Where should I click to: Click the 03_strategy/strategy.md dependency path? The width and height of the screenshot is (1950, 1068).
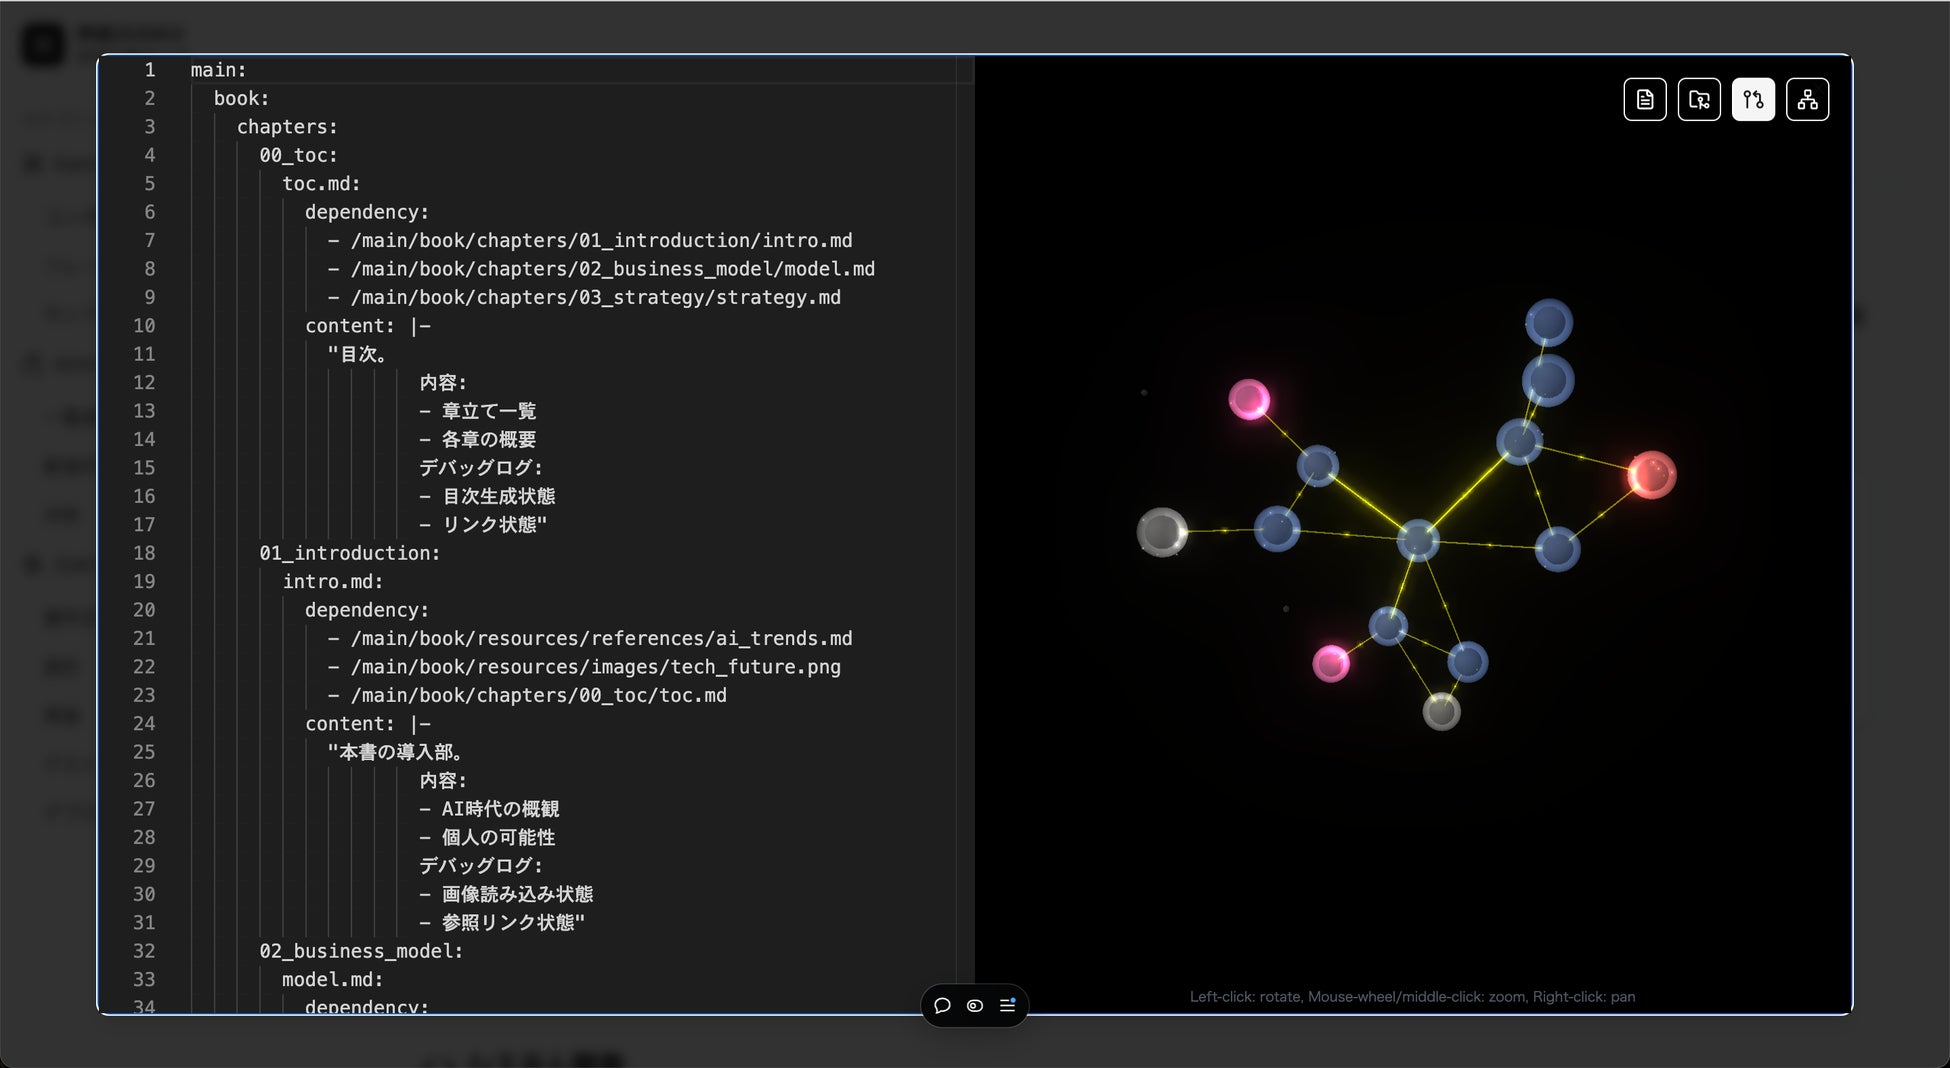(x=595, y=298)
